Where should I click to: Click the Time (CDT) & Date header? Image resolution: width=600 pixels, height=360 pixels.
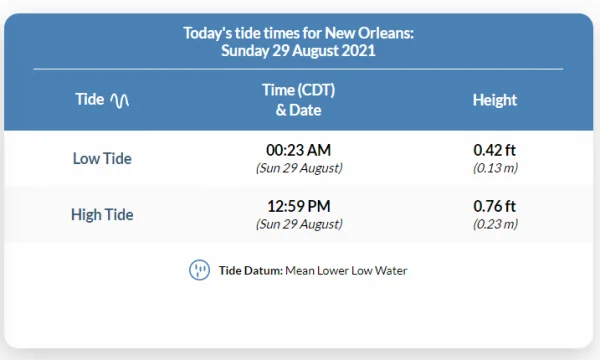[298, 100]
